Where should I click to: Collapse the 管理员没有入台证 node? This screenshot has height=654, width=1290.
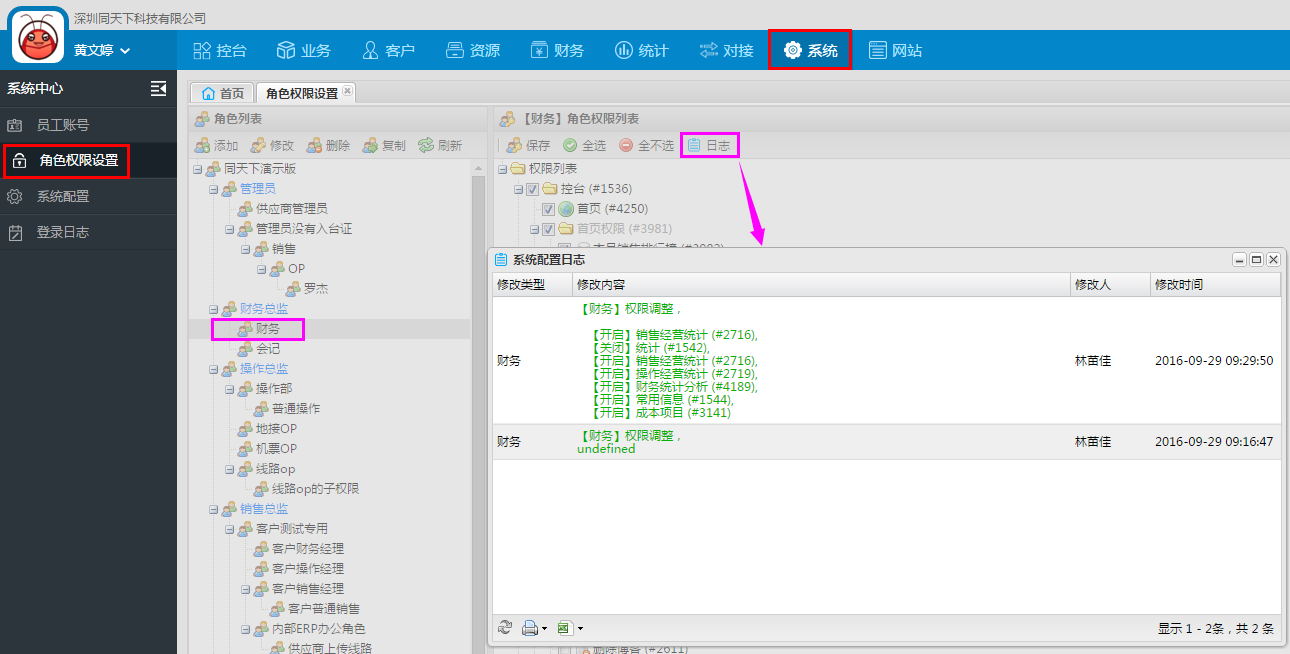[x=229, y=229]
